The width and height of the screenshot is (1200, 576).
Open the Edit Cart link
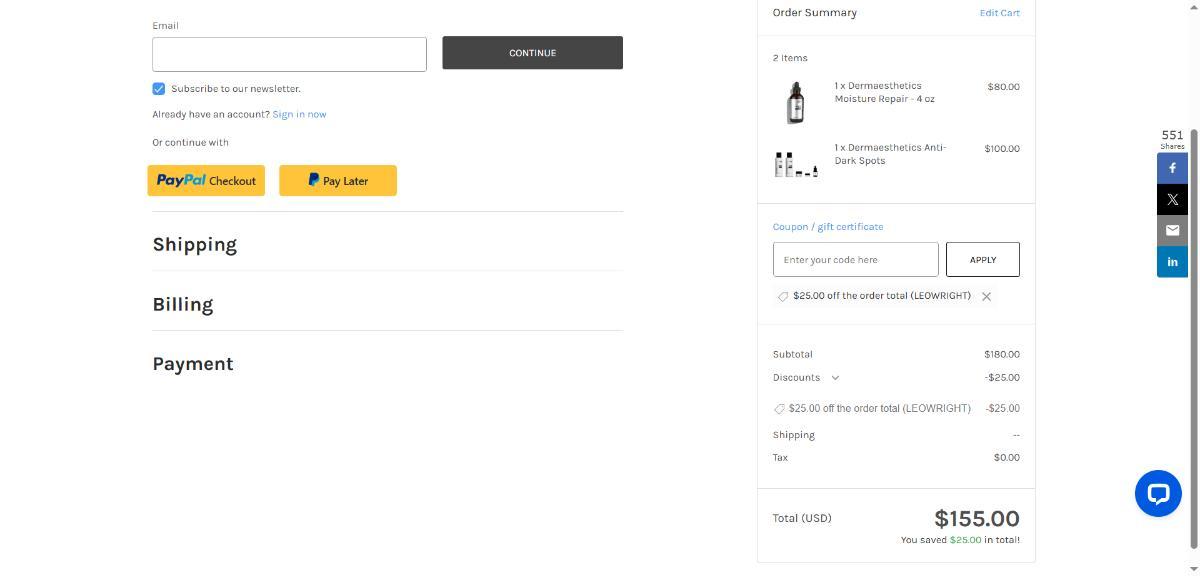999,13
